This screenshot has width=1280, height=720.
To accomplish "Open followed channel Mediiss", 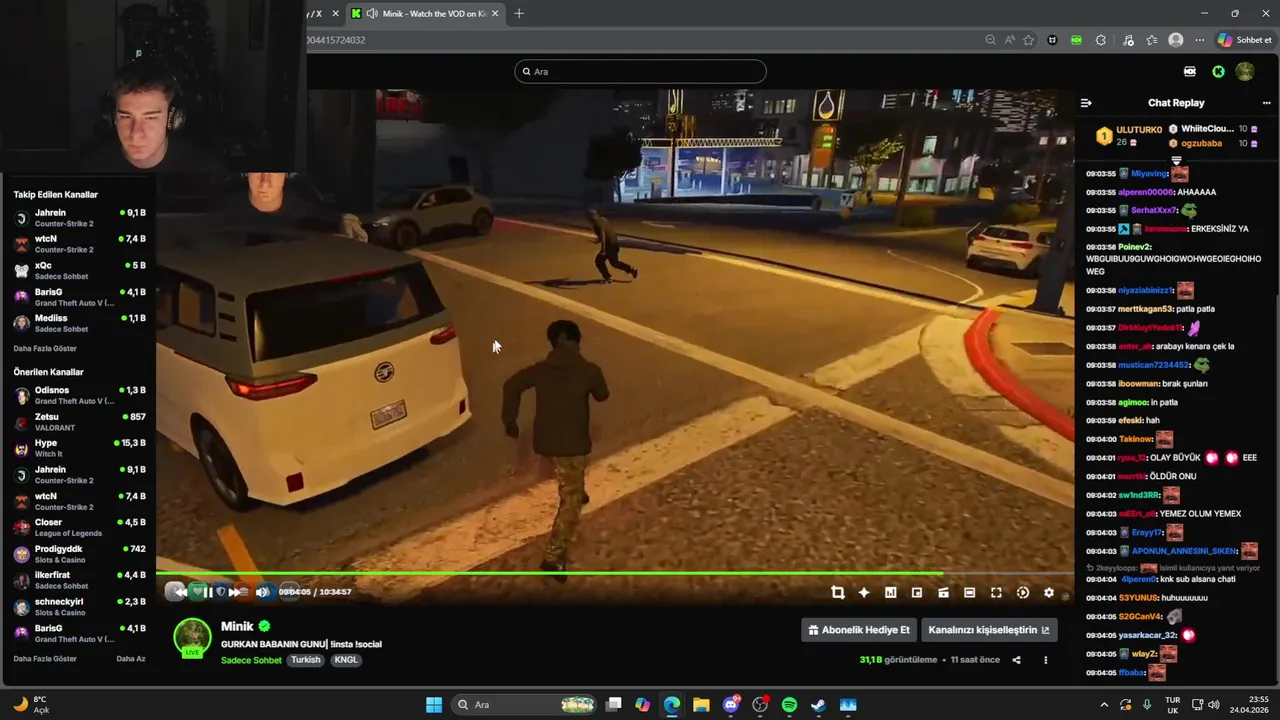I will (x=80, y=323).
